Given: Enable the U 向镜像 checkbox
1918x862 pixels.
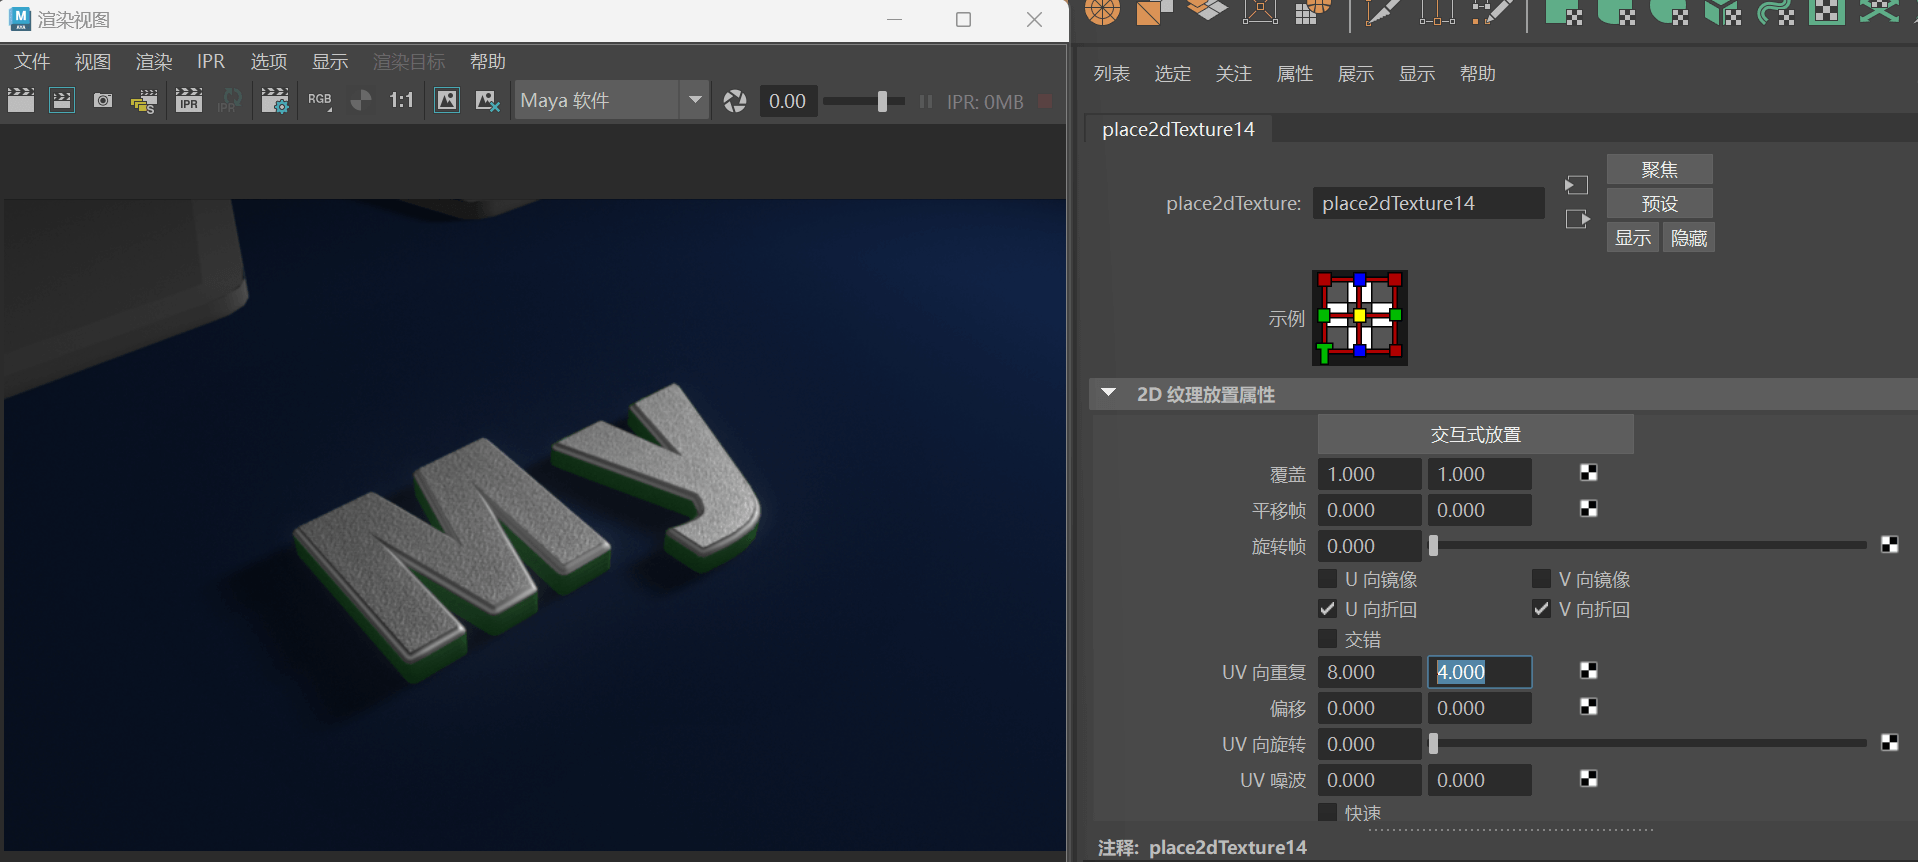Looking at the screenshot, I should click(x=1328, y=579).
